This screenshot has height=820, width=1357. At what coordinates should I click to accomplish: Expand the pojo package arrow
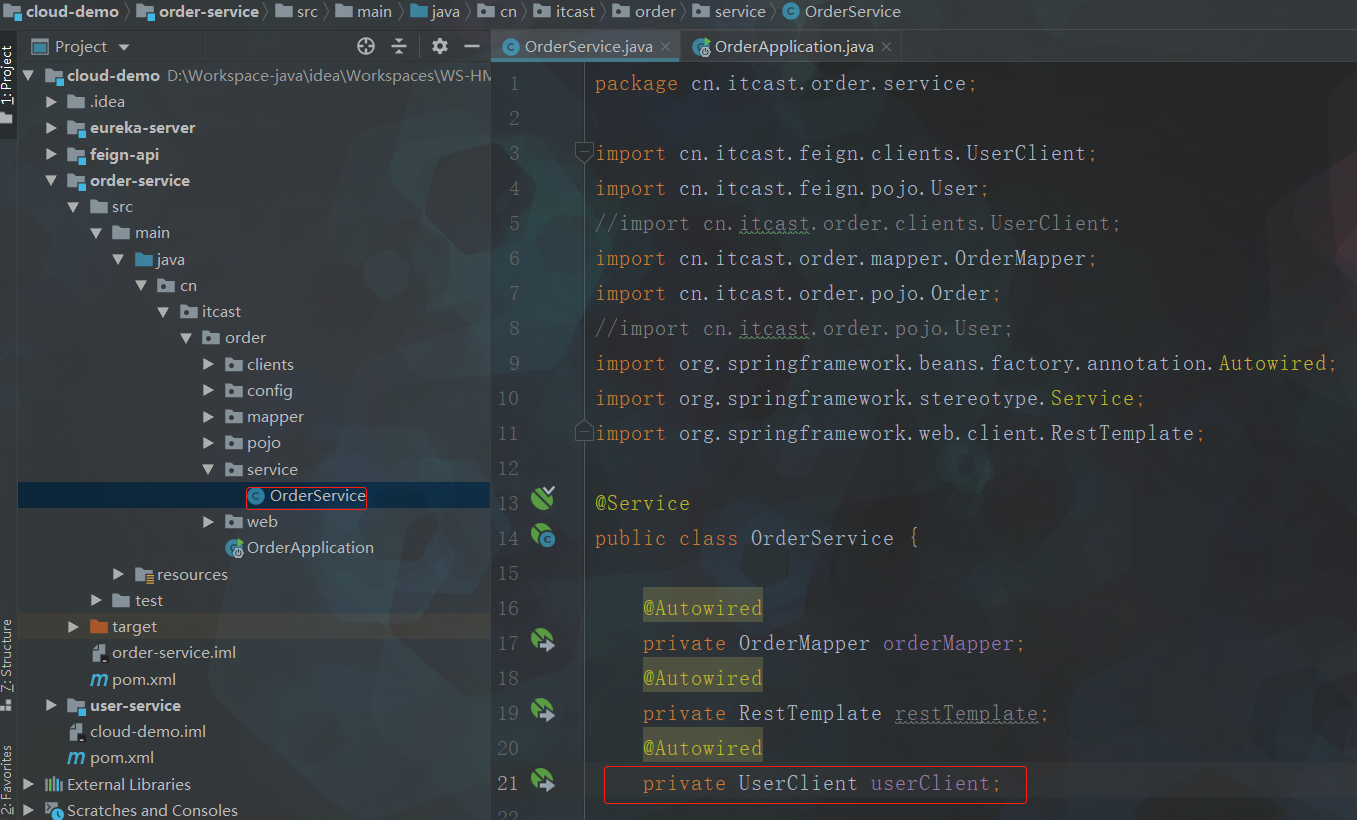[x=208, y=443]
